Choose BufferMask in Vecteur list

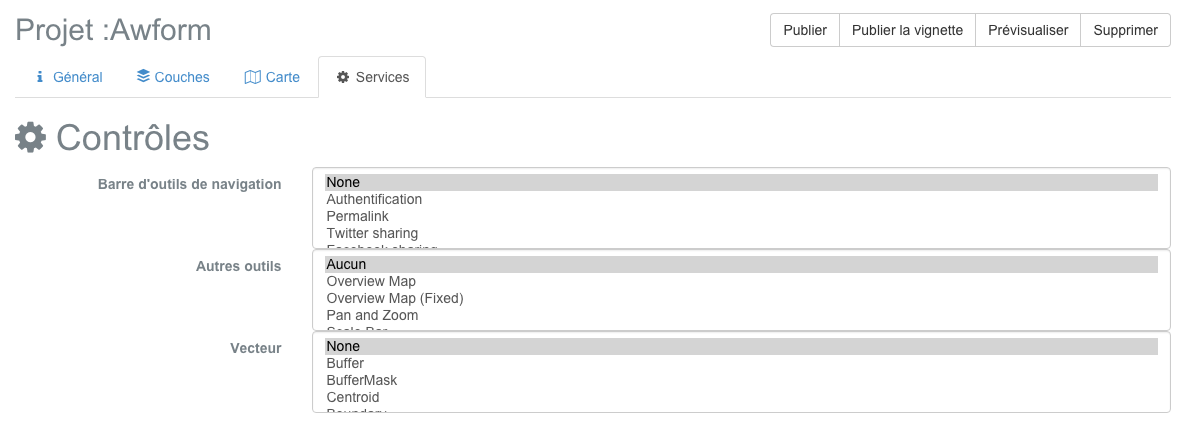[742, 380]
